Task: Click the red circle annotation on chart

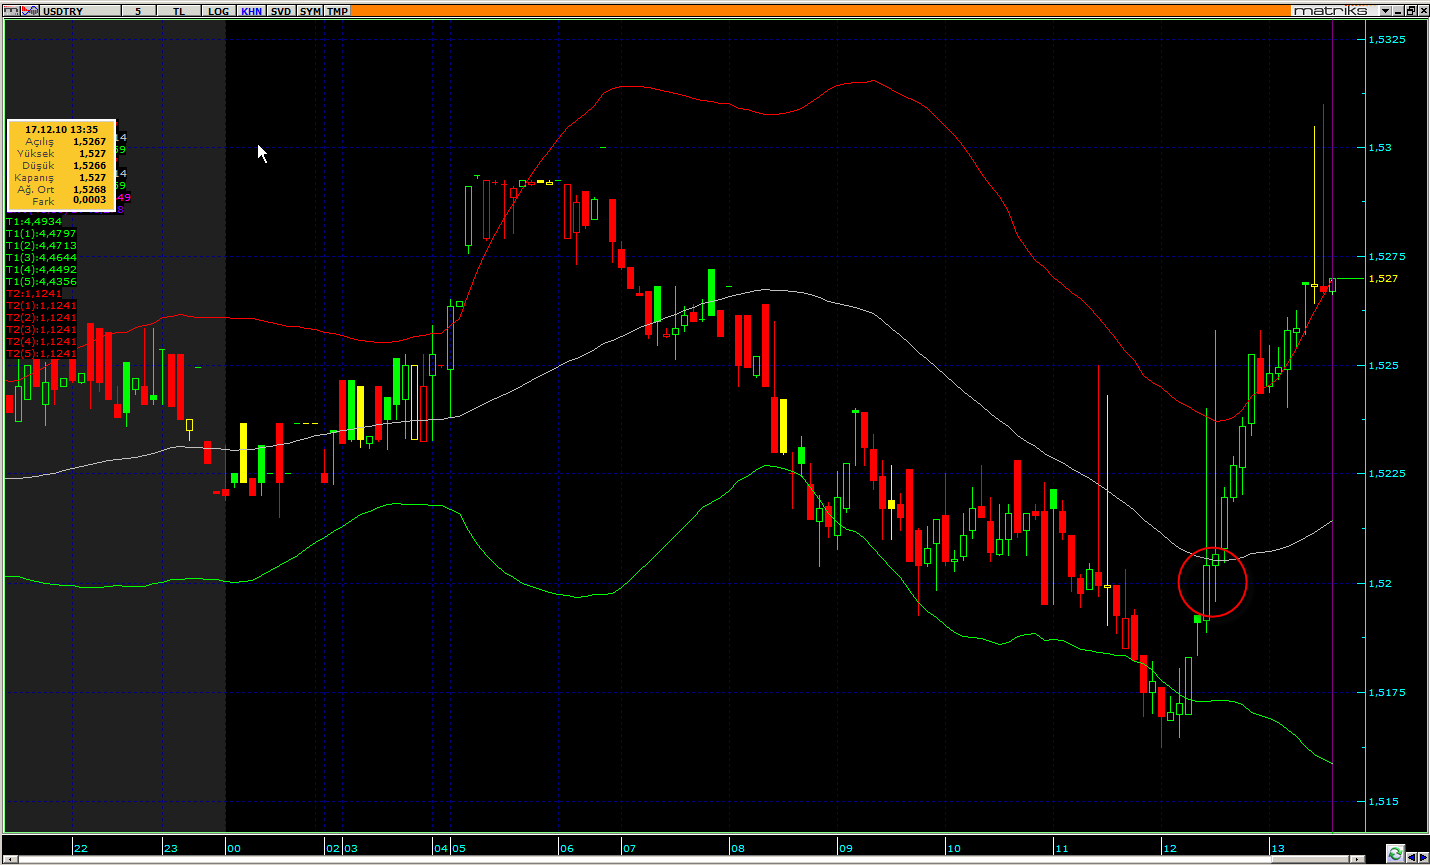Action: 1212,581
